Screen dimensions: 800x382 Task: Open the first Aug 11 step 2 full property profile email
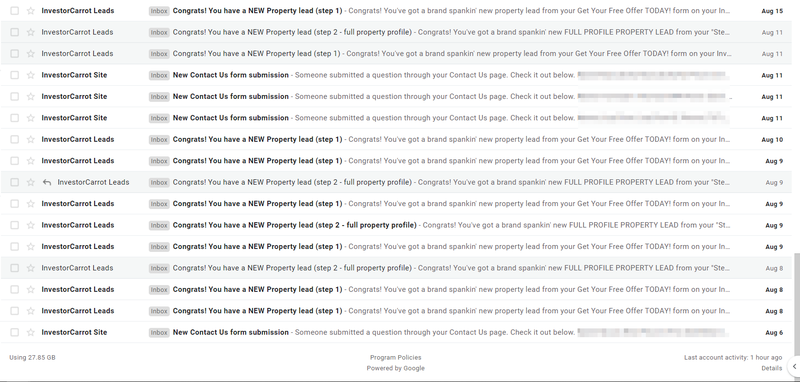pyautogui.click(x=396, y=32)
